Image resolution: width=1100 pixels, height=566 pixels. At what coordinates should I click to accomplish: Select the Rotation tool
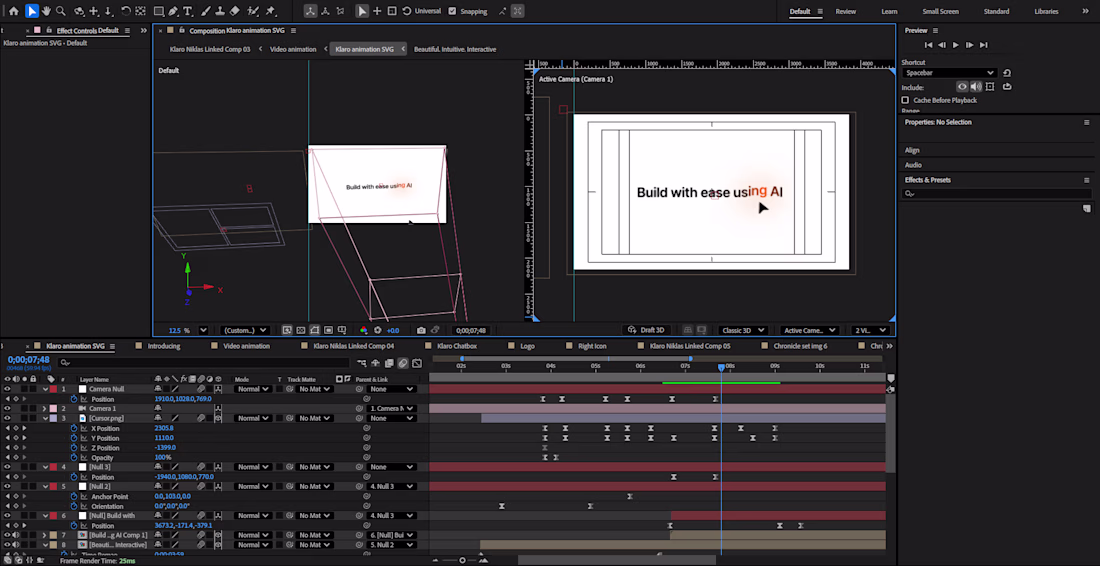coord(125,11)
